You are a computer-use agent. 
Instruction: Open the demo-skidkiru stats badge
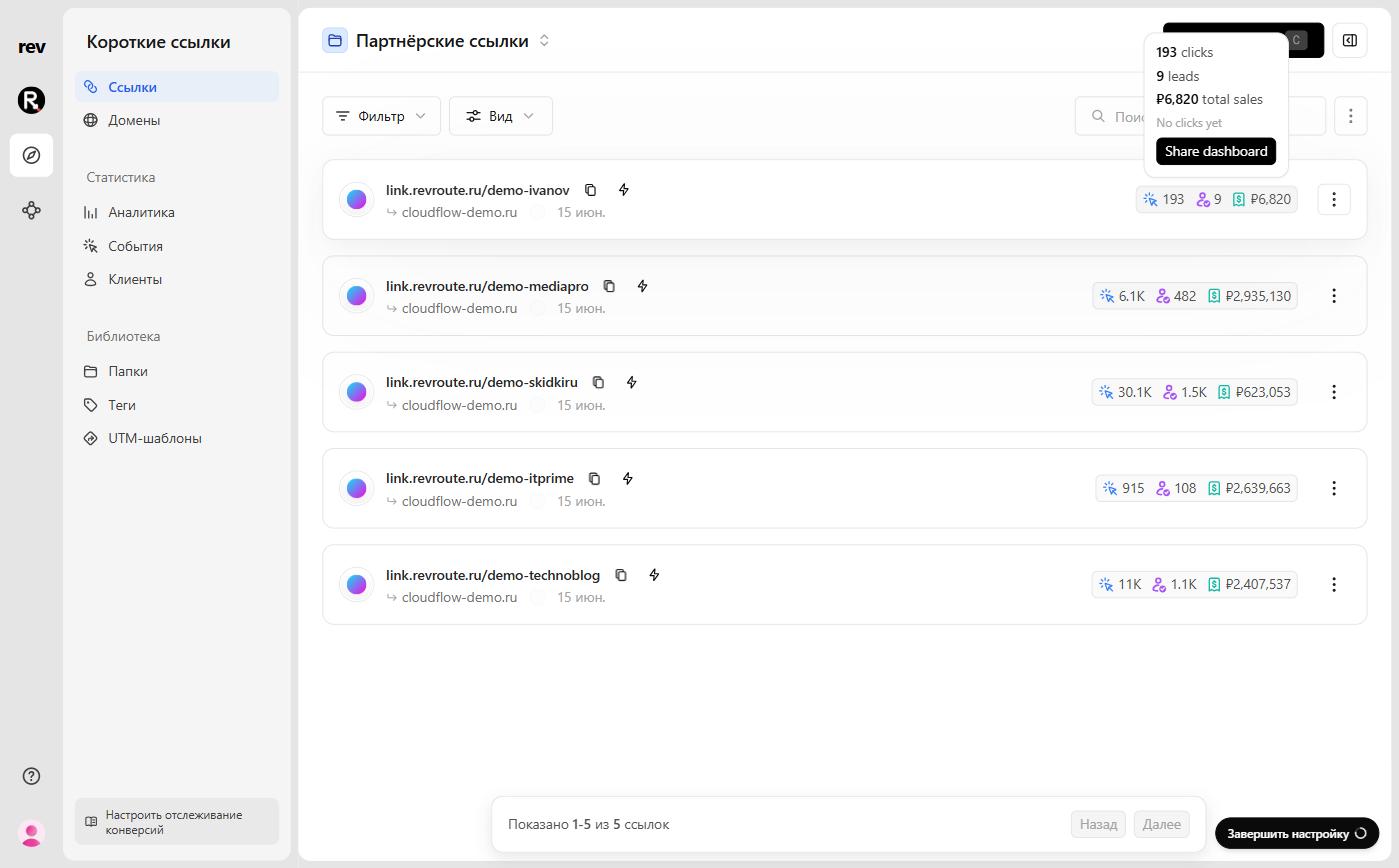pos(1194,392)
